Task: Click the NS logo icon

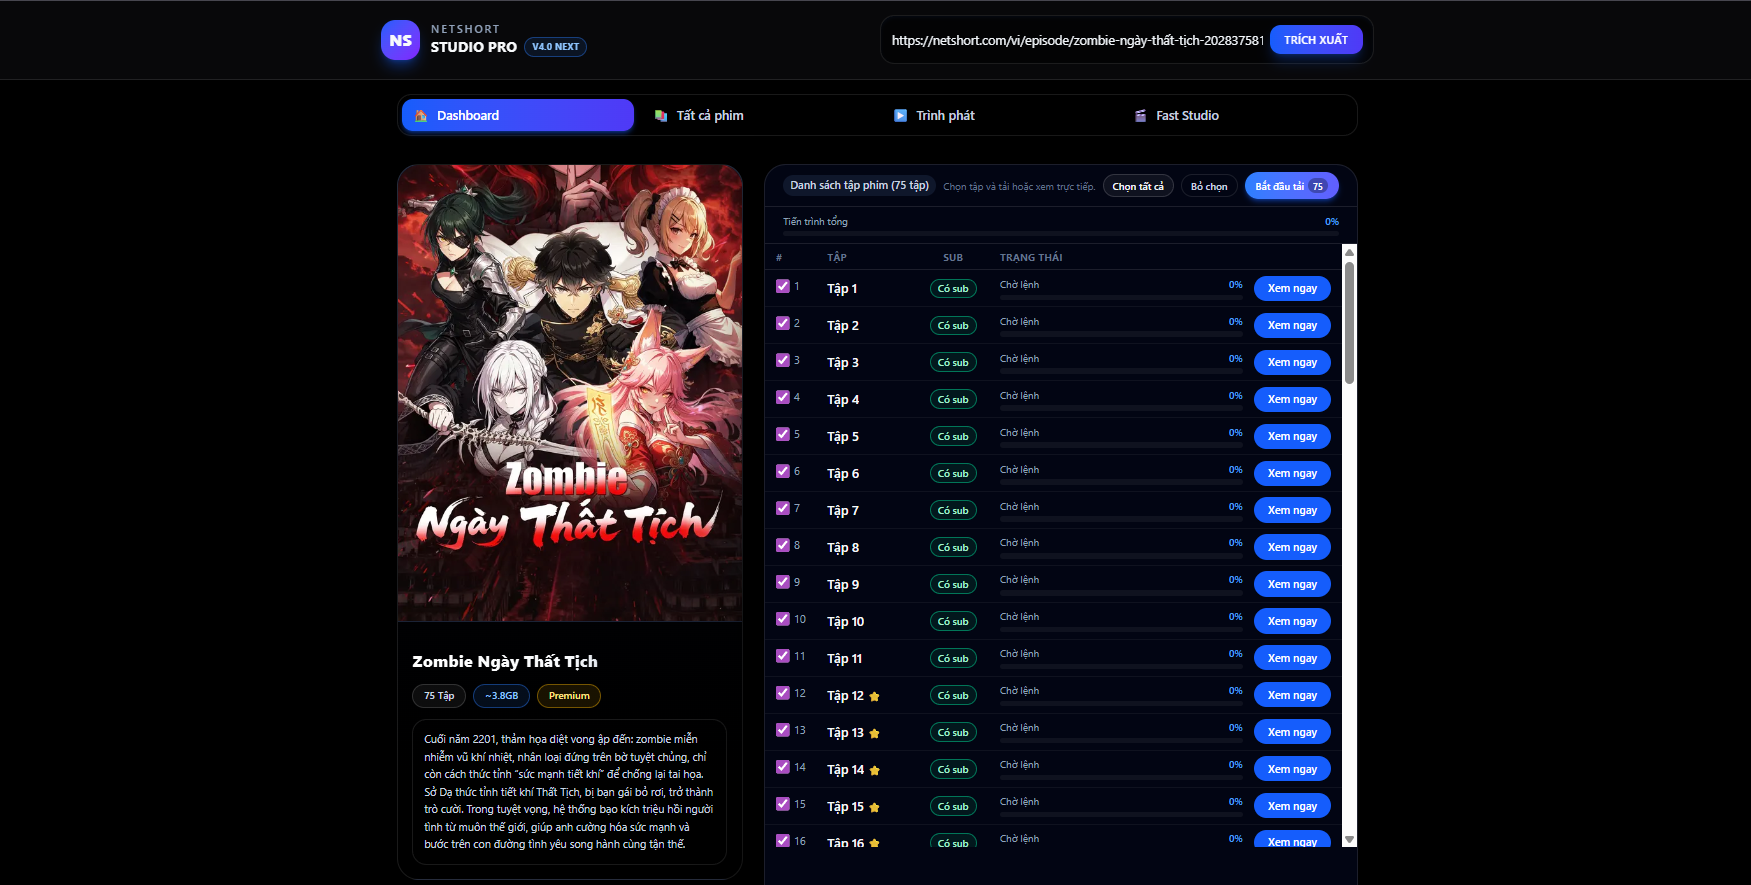Action: click(x=400, y=40)
